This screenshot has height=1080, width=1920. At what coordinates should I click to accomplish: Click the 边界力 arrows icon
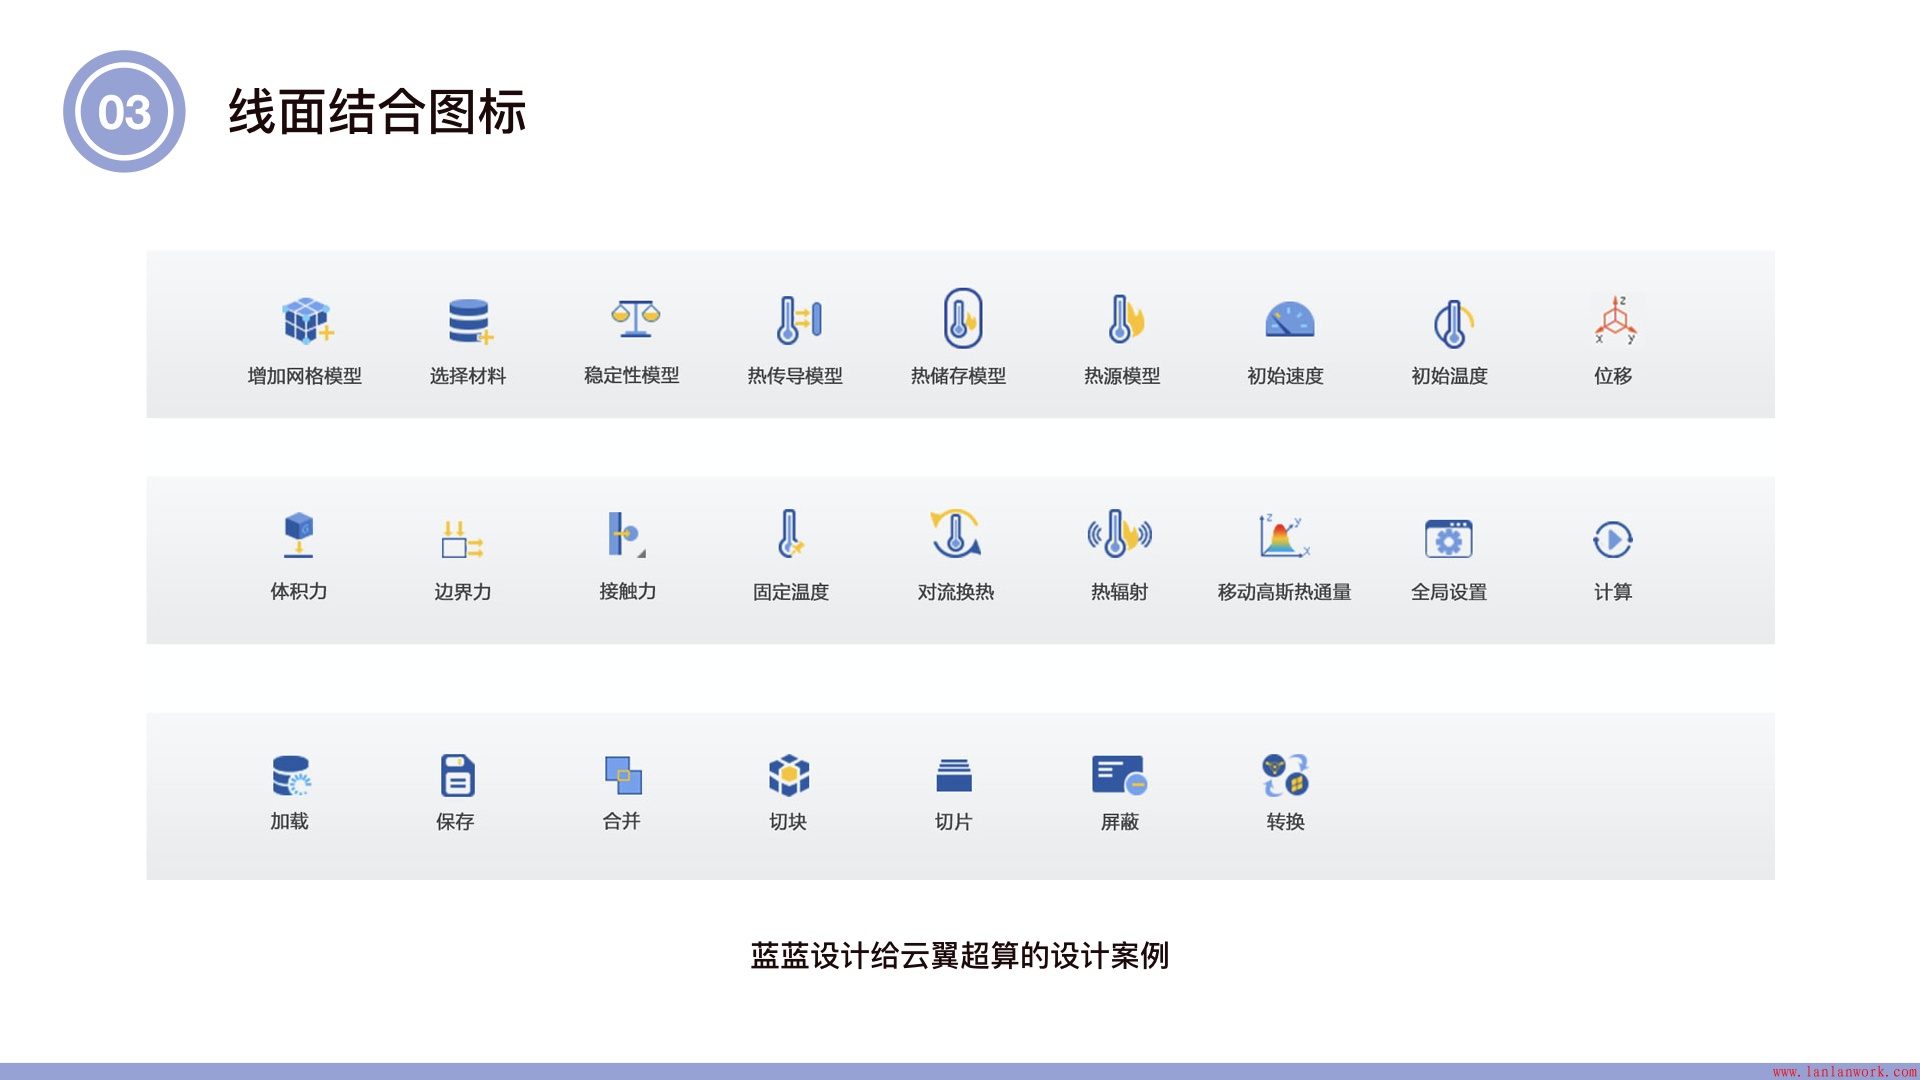[462, 539]
